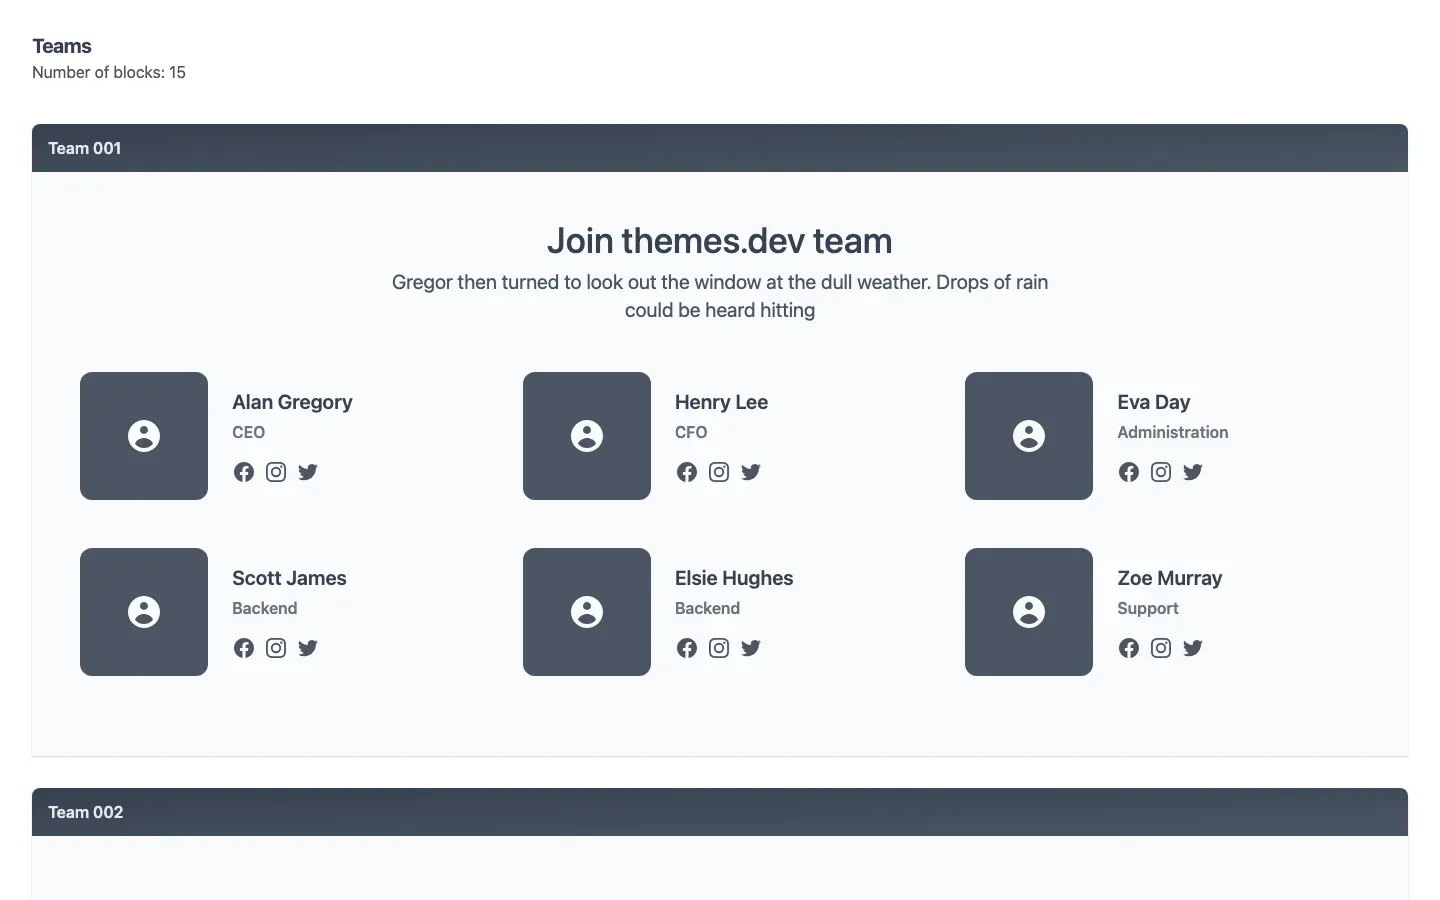Open Alan Gregory's Instagram icon
Screen dimensions: 1440x900
pos(276,472)
